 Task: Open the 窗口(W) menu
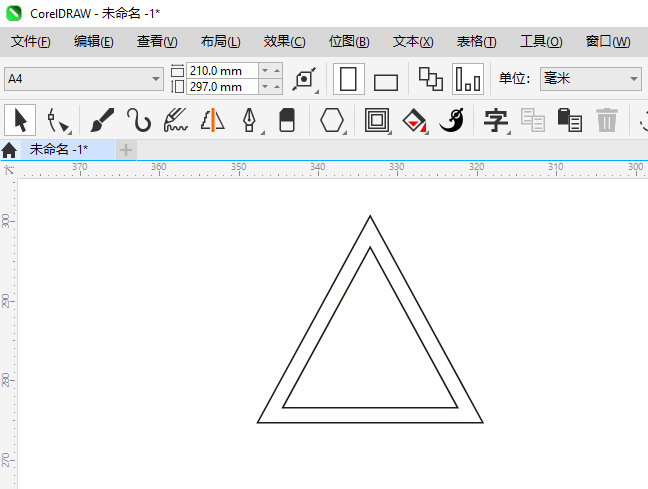coord(608,42)
